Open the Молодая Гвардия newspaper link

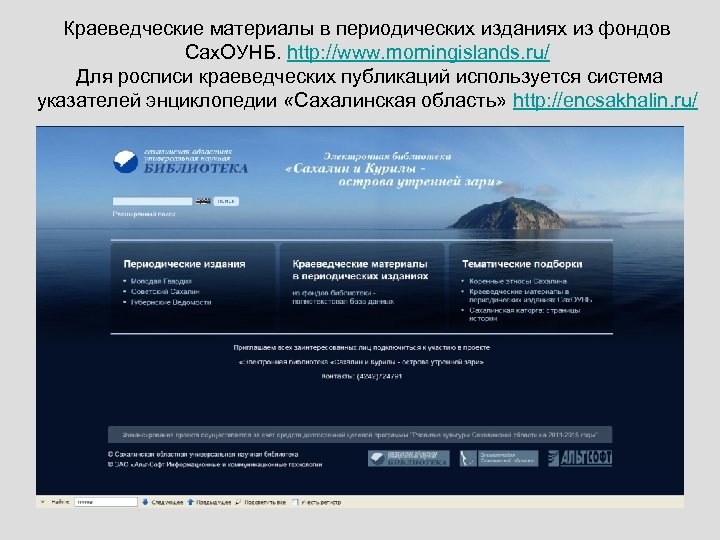[161, 281]
